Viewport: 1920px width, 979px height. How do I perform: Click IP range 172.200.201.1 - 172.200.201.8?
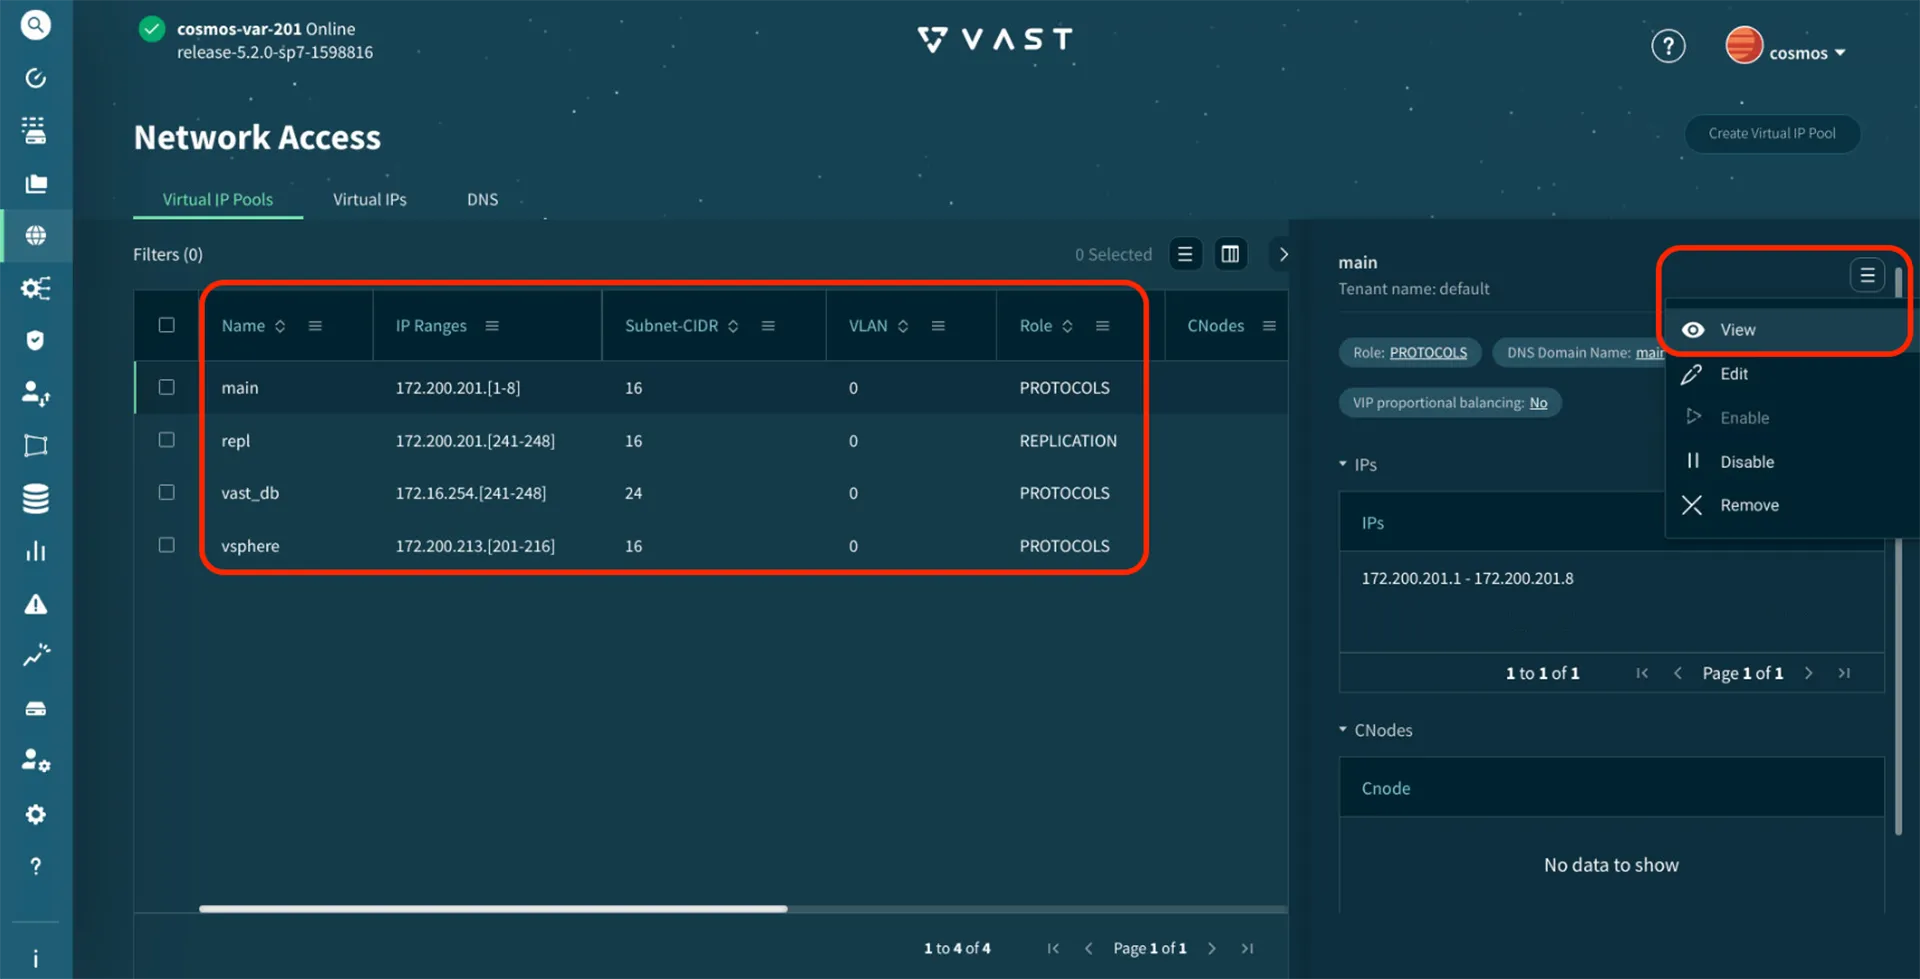(x=1467, y=578)
